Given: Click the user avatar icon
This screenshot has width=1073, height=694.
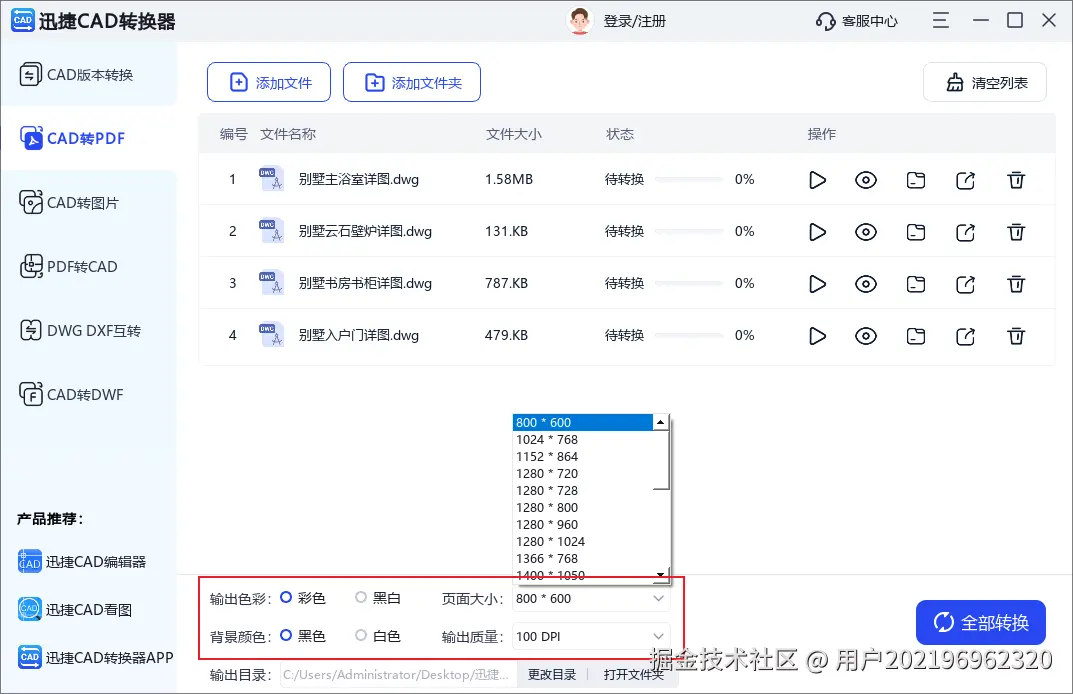Looking at the screenshot, I should (579, 21).
